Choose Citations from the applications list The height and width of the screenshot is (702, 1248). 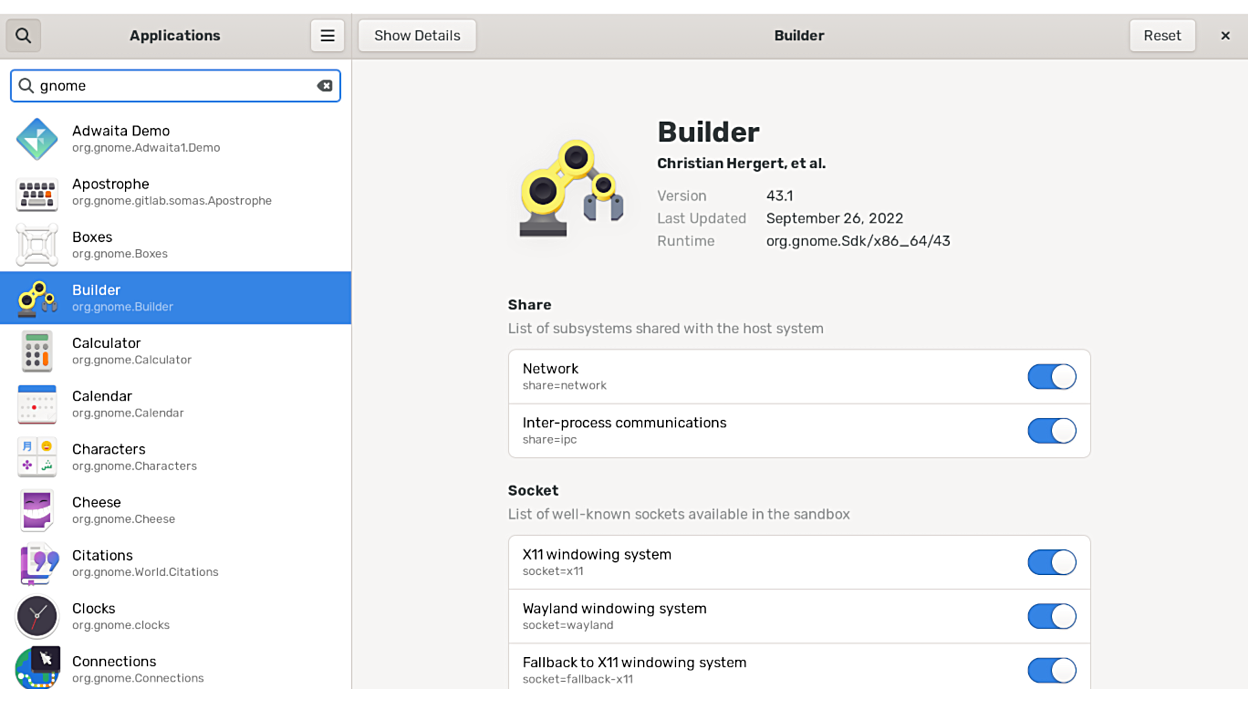(175, 563)
